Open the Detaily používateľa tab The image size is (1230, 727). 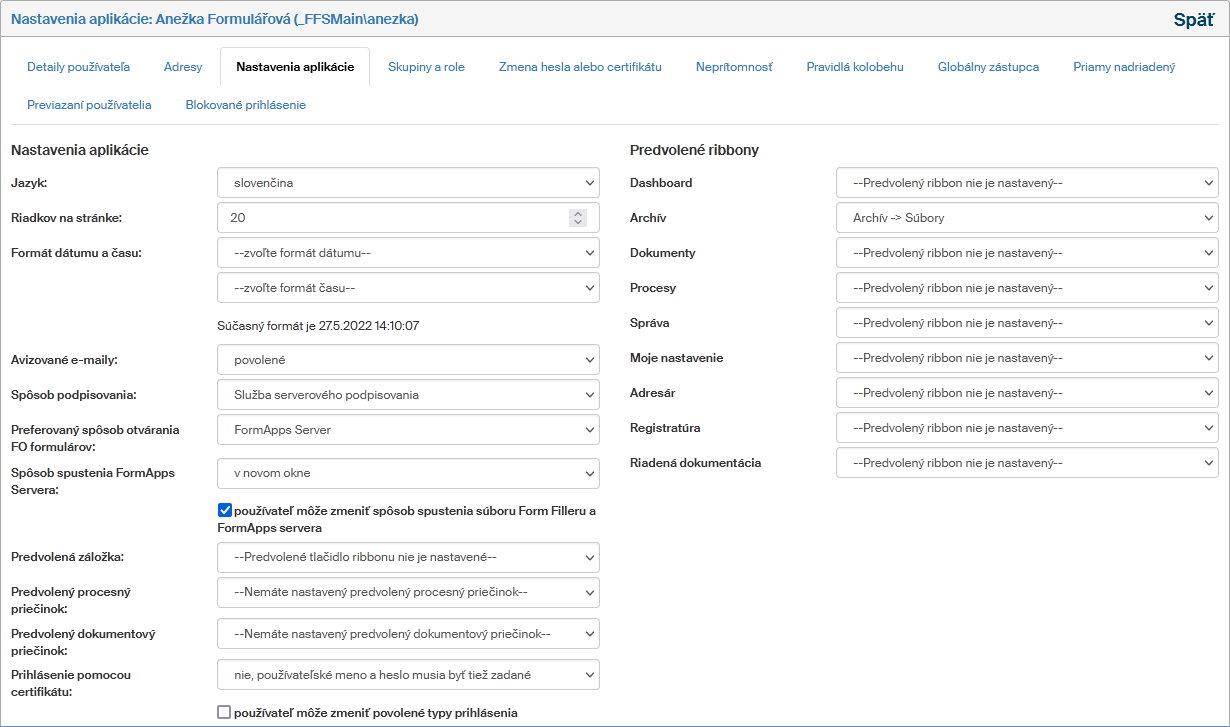(x=78, y=67)
